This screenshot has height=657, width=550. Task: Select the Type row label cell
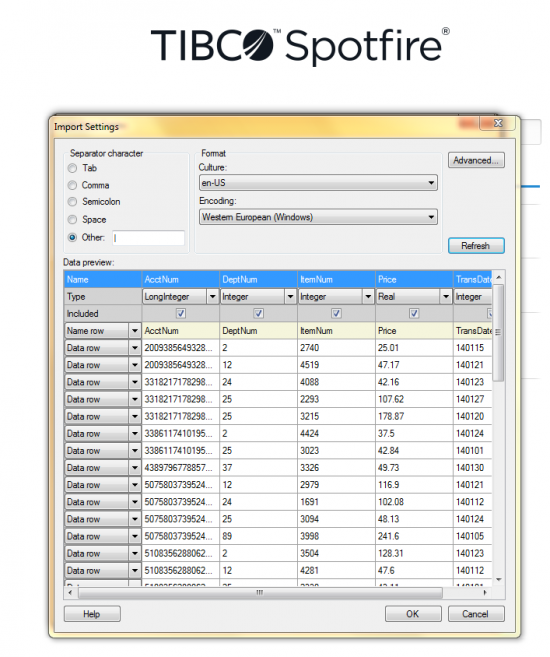pos(103,297)
